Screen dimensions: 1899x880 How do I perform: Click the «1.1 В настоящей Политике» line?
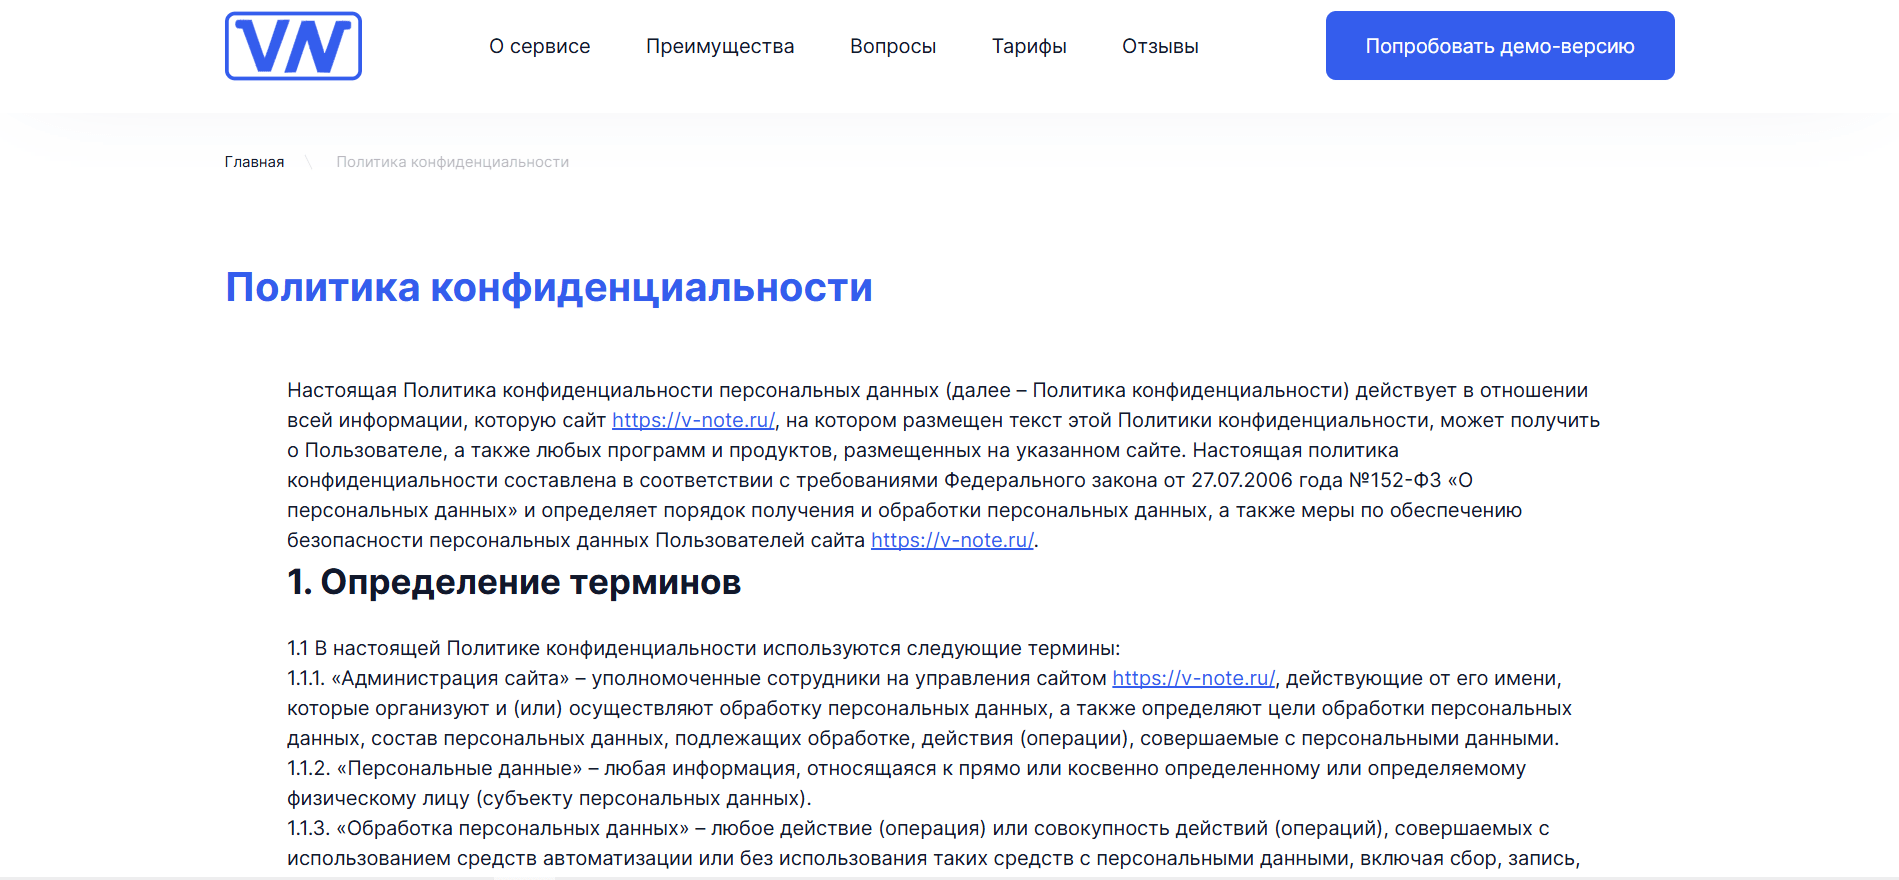coord(703,648)
